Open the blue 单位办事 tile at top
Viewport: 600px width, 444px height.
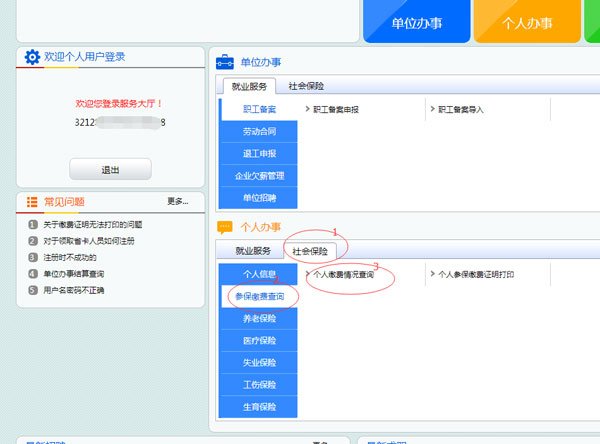coord(418,22)
